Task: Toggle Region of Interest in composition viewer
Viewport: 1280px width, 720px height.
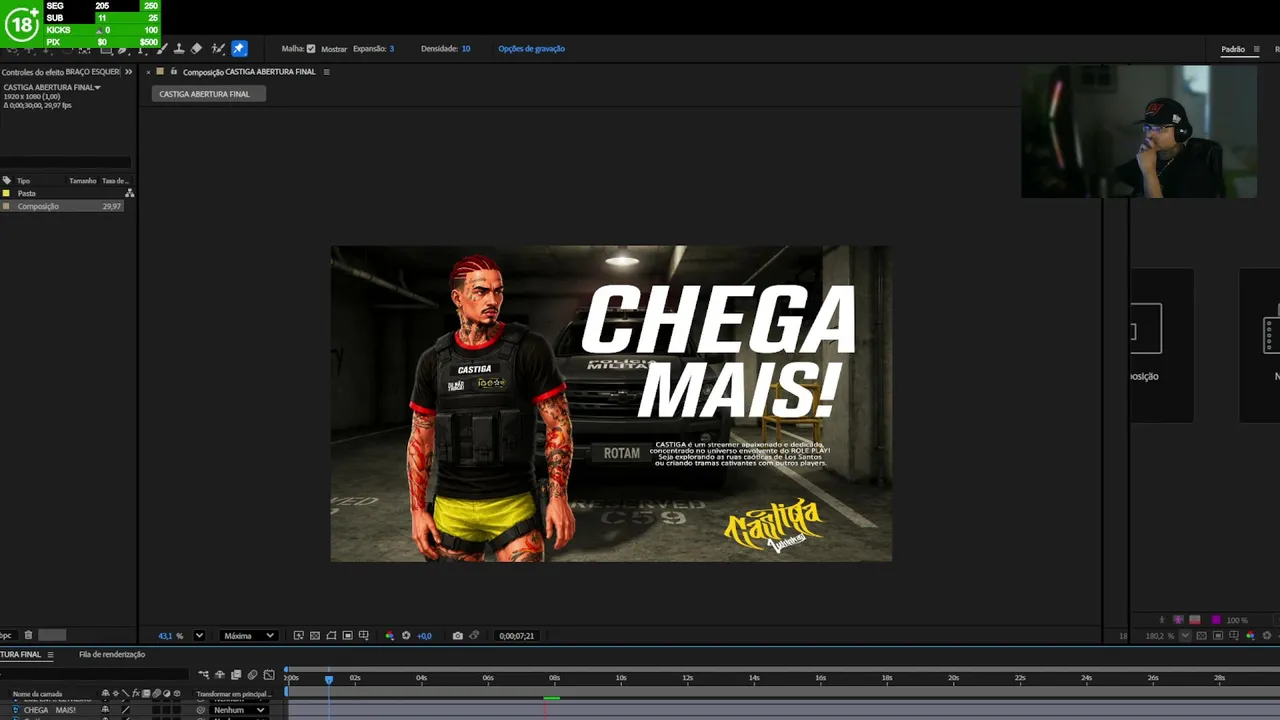Action: pyautogui.click(x=348, y=636)
